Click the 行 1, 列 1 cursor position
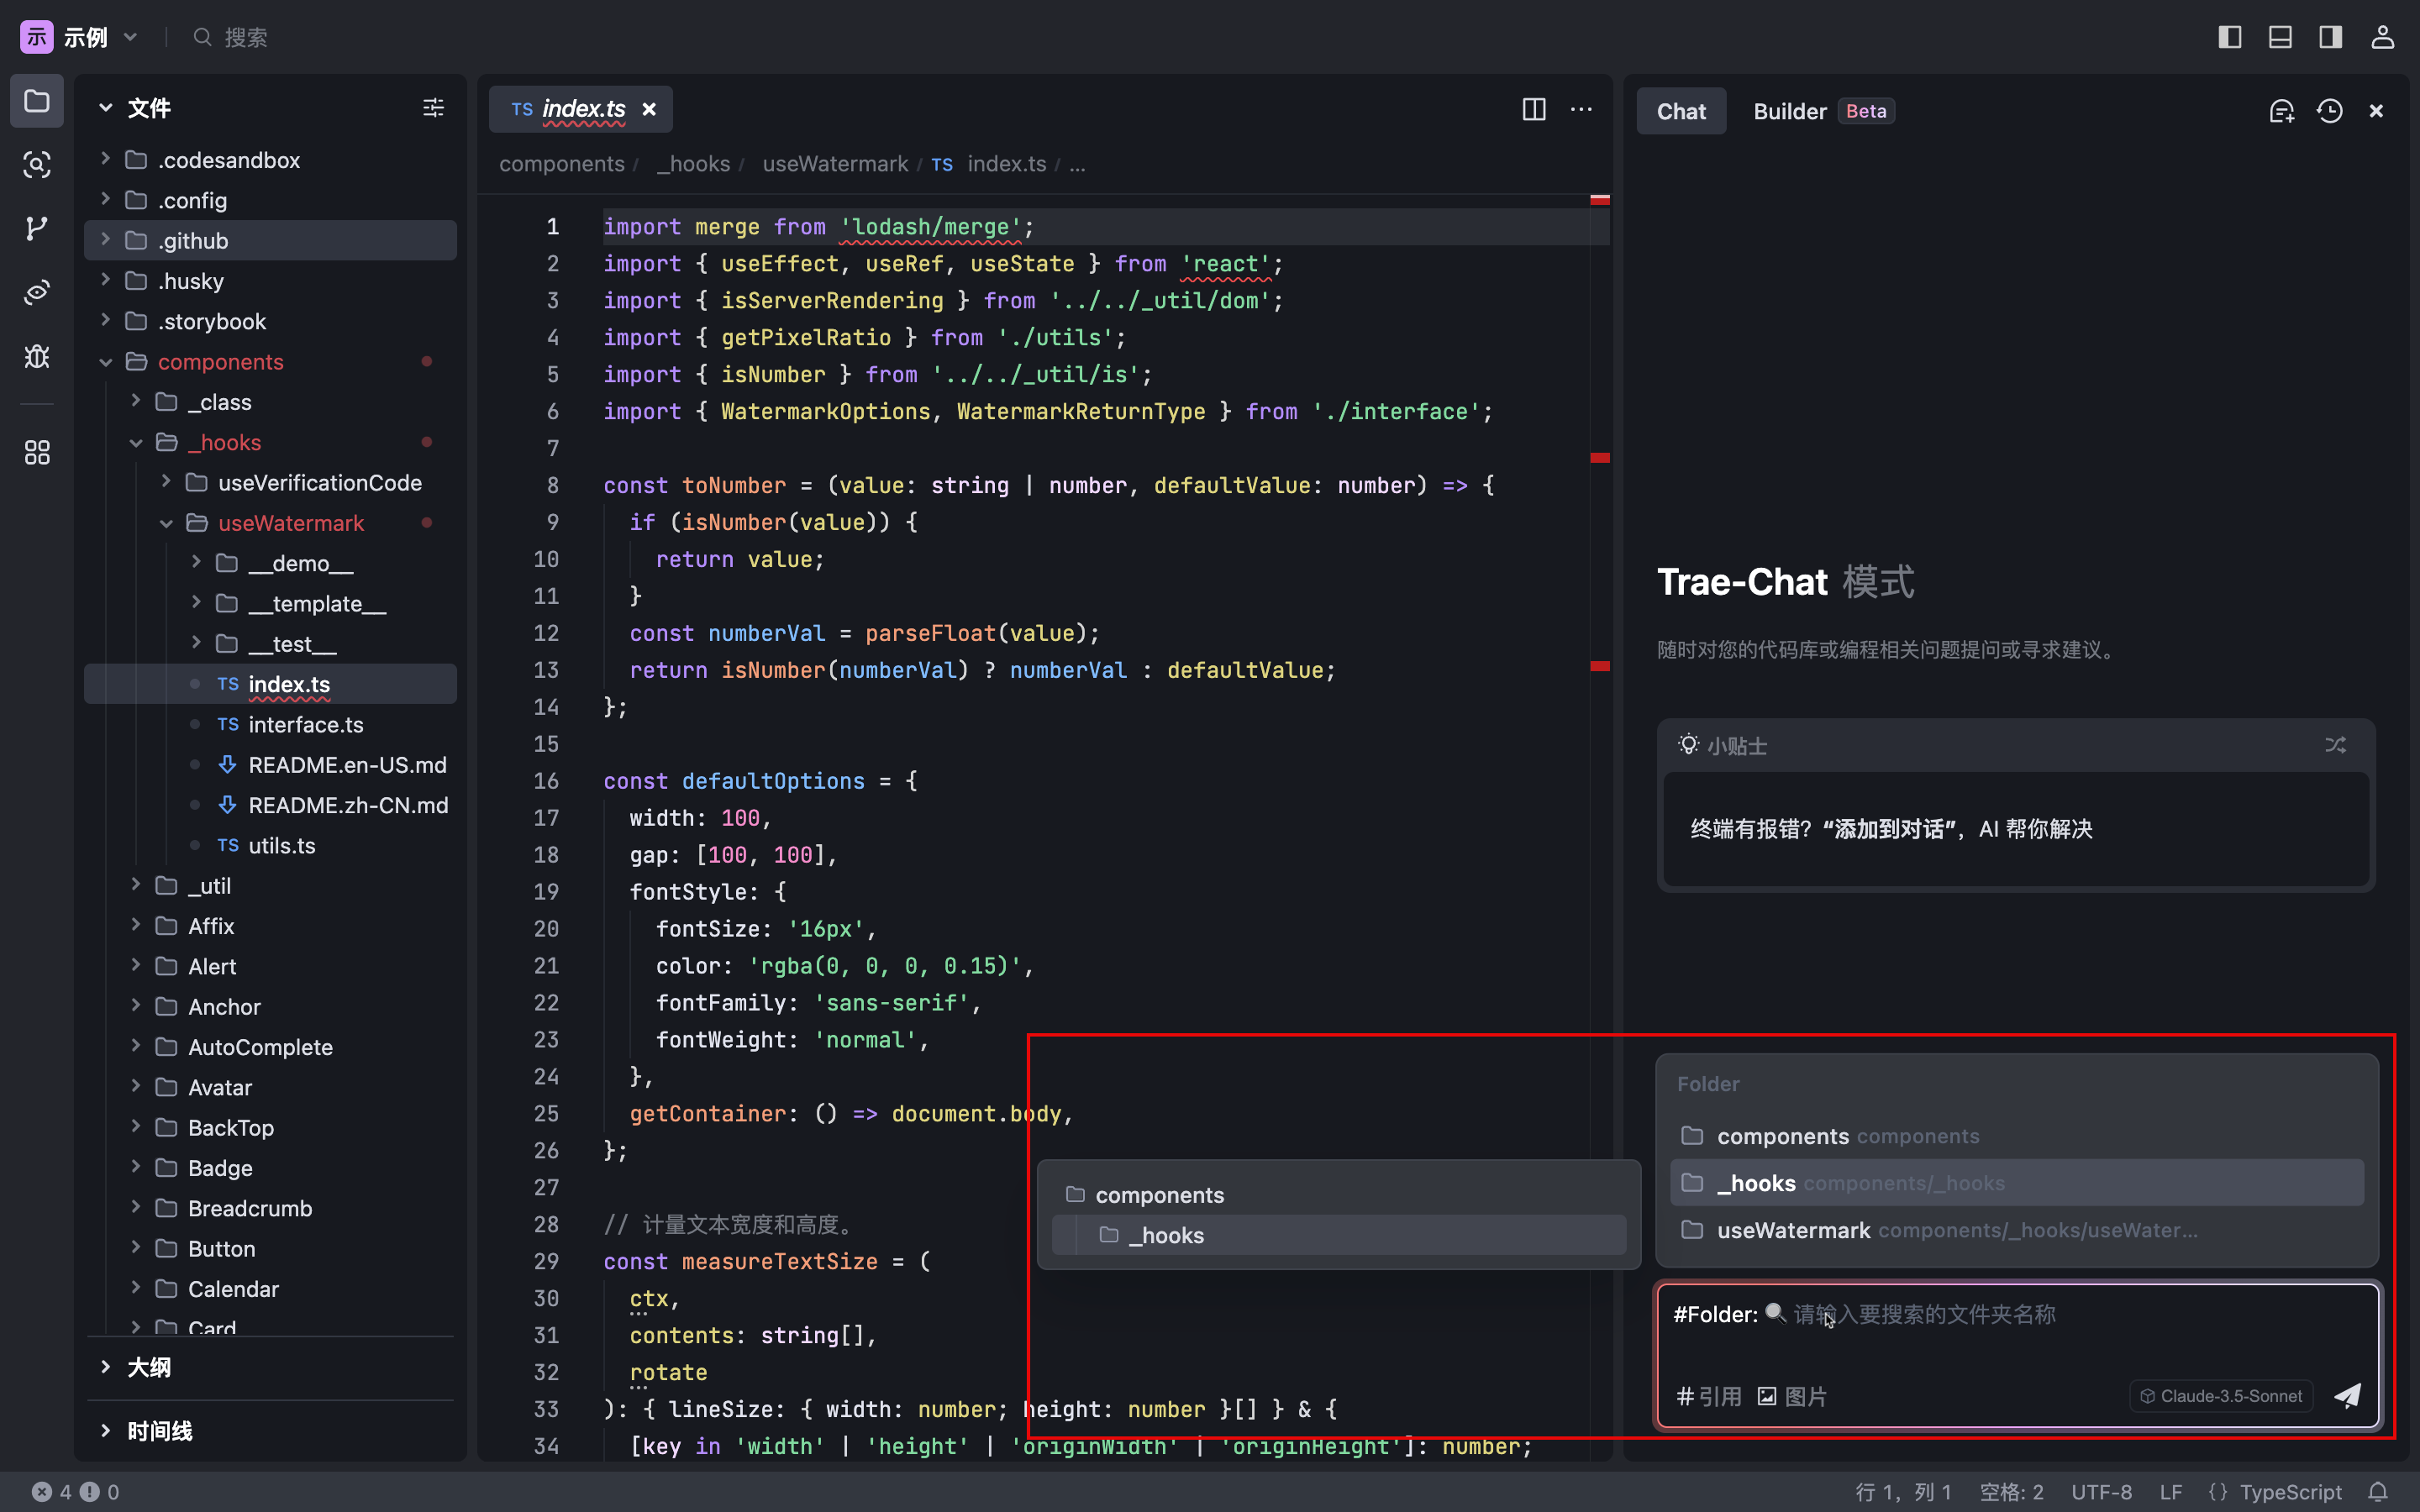Image resolution: width=2420 pixels, height=1512 pixels. pyautogui.click(x=1903, y=1492)
